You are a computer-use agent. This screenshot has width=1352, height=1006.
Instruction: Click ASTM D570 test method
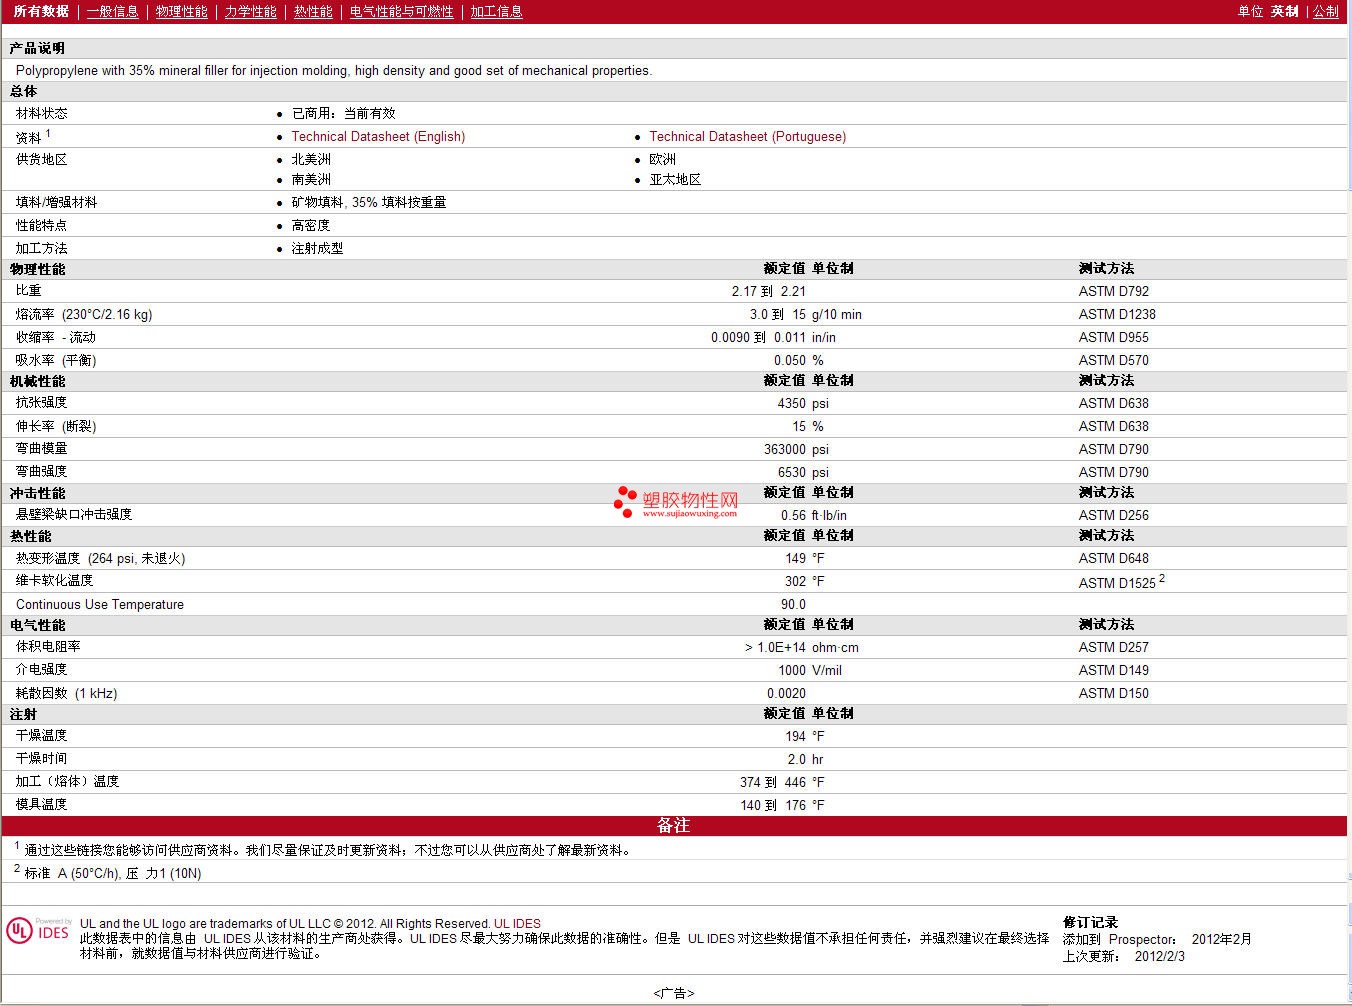[1114, 360]
